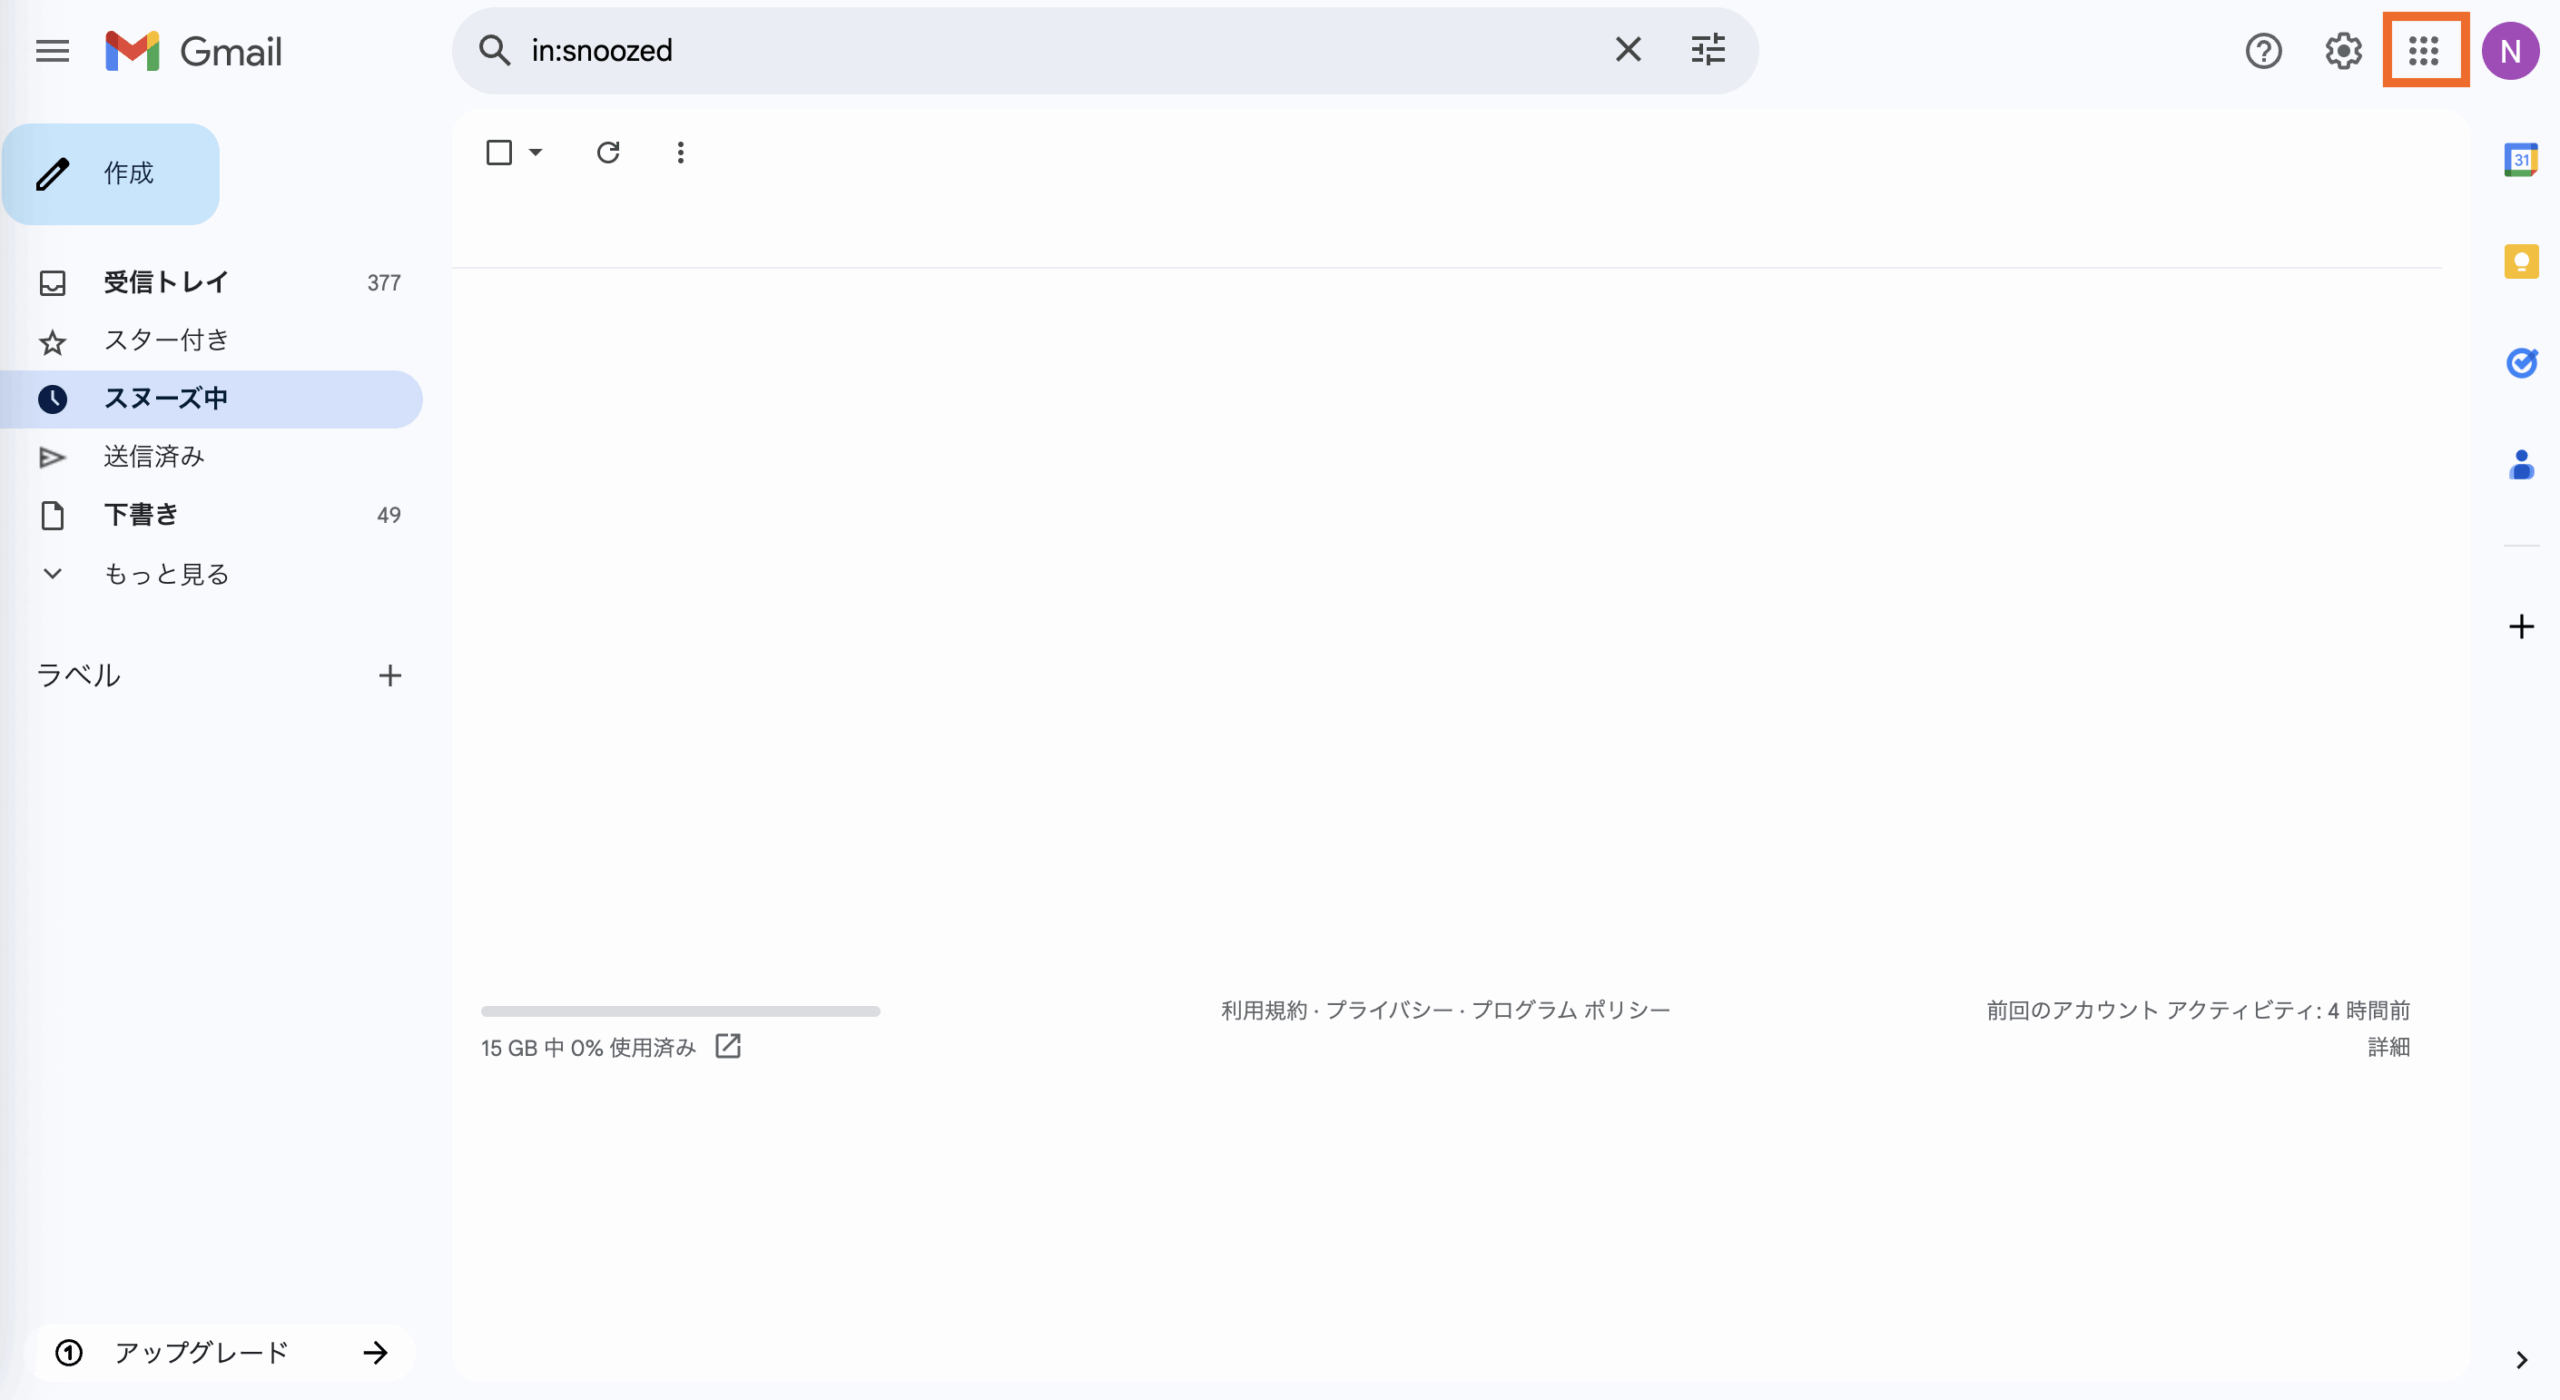Click the 作成 compose button
Viewport: 2560px width, 1400px height.
click(111, 174)
